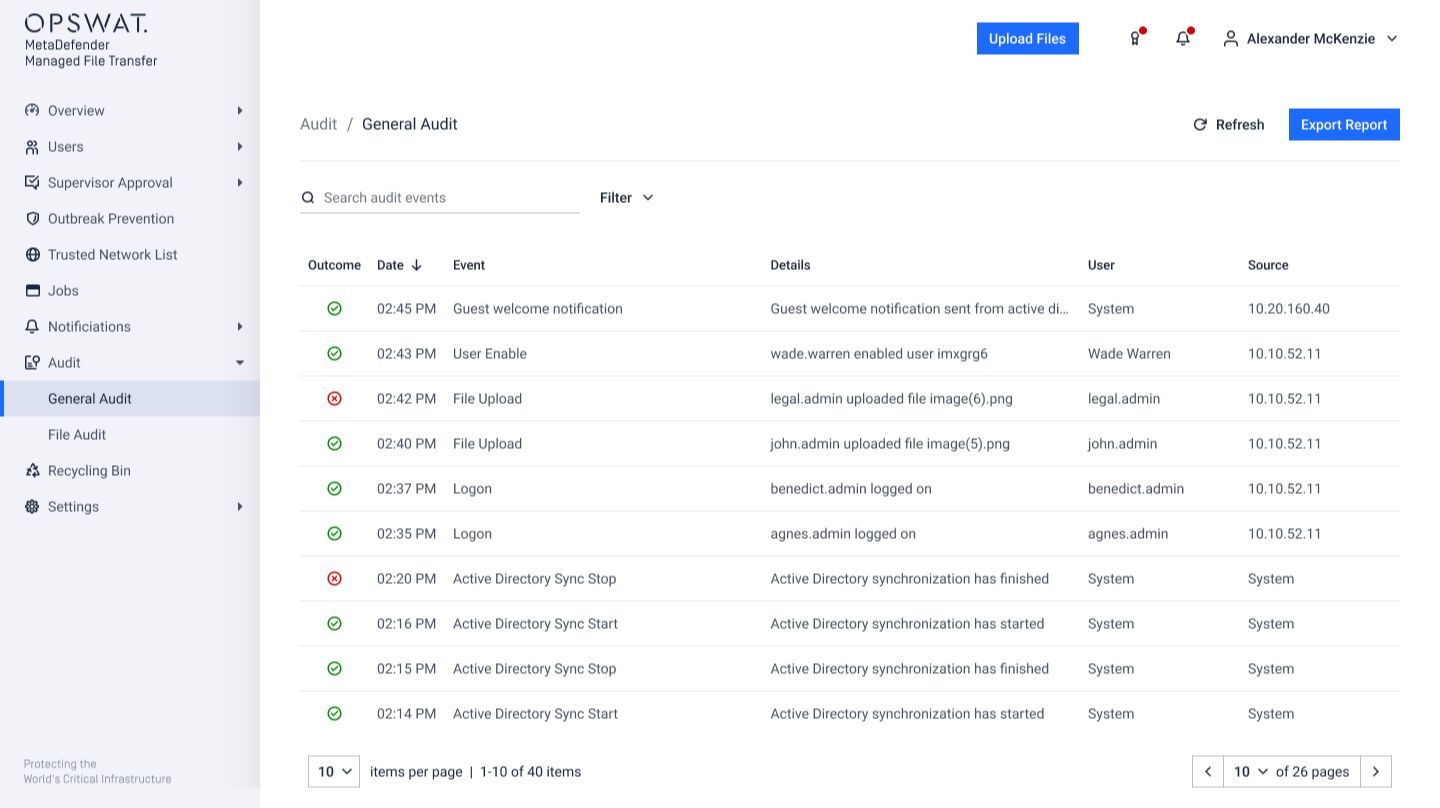
Task: Expand the items per page dropdown
Action: pos(333,771)
